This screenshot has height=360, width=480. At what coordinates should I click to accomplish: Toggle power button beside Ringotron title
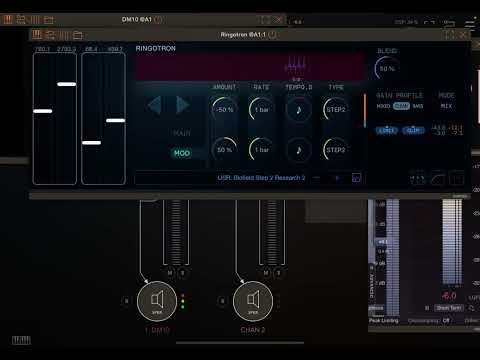[x=272, y=34]
